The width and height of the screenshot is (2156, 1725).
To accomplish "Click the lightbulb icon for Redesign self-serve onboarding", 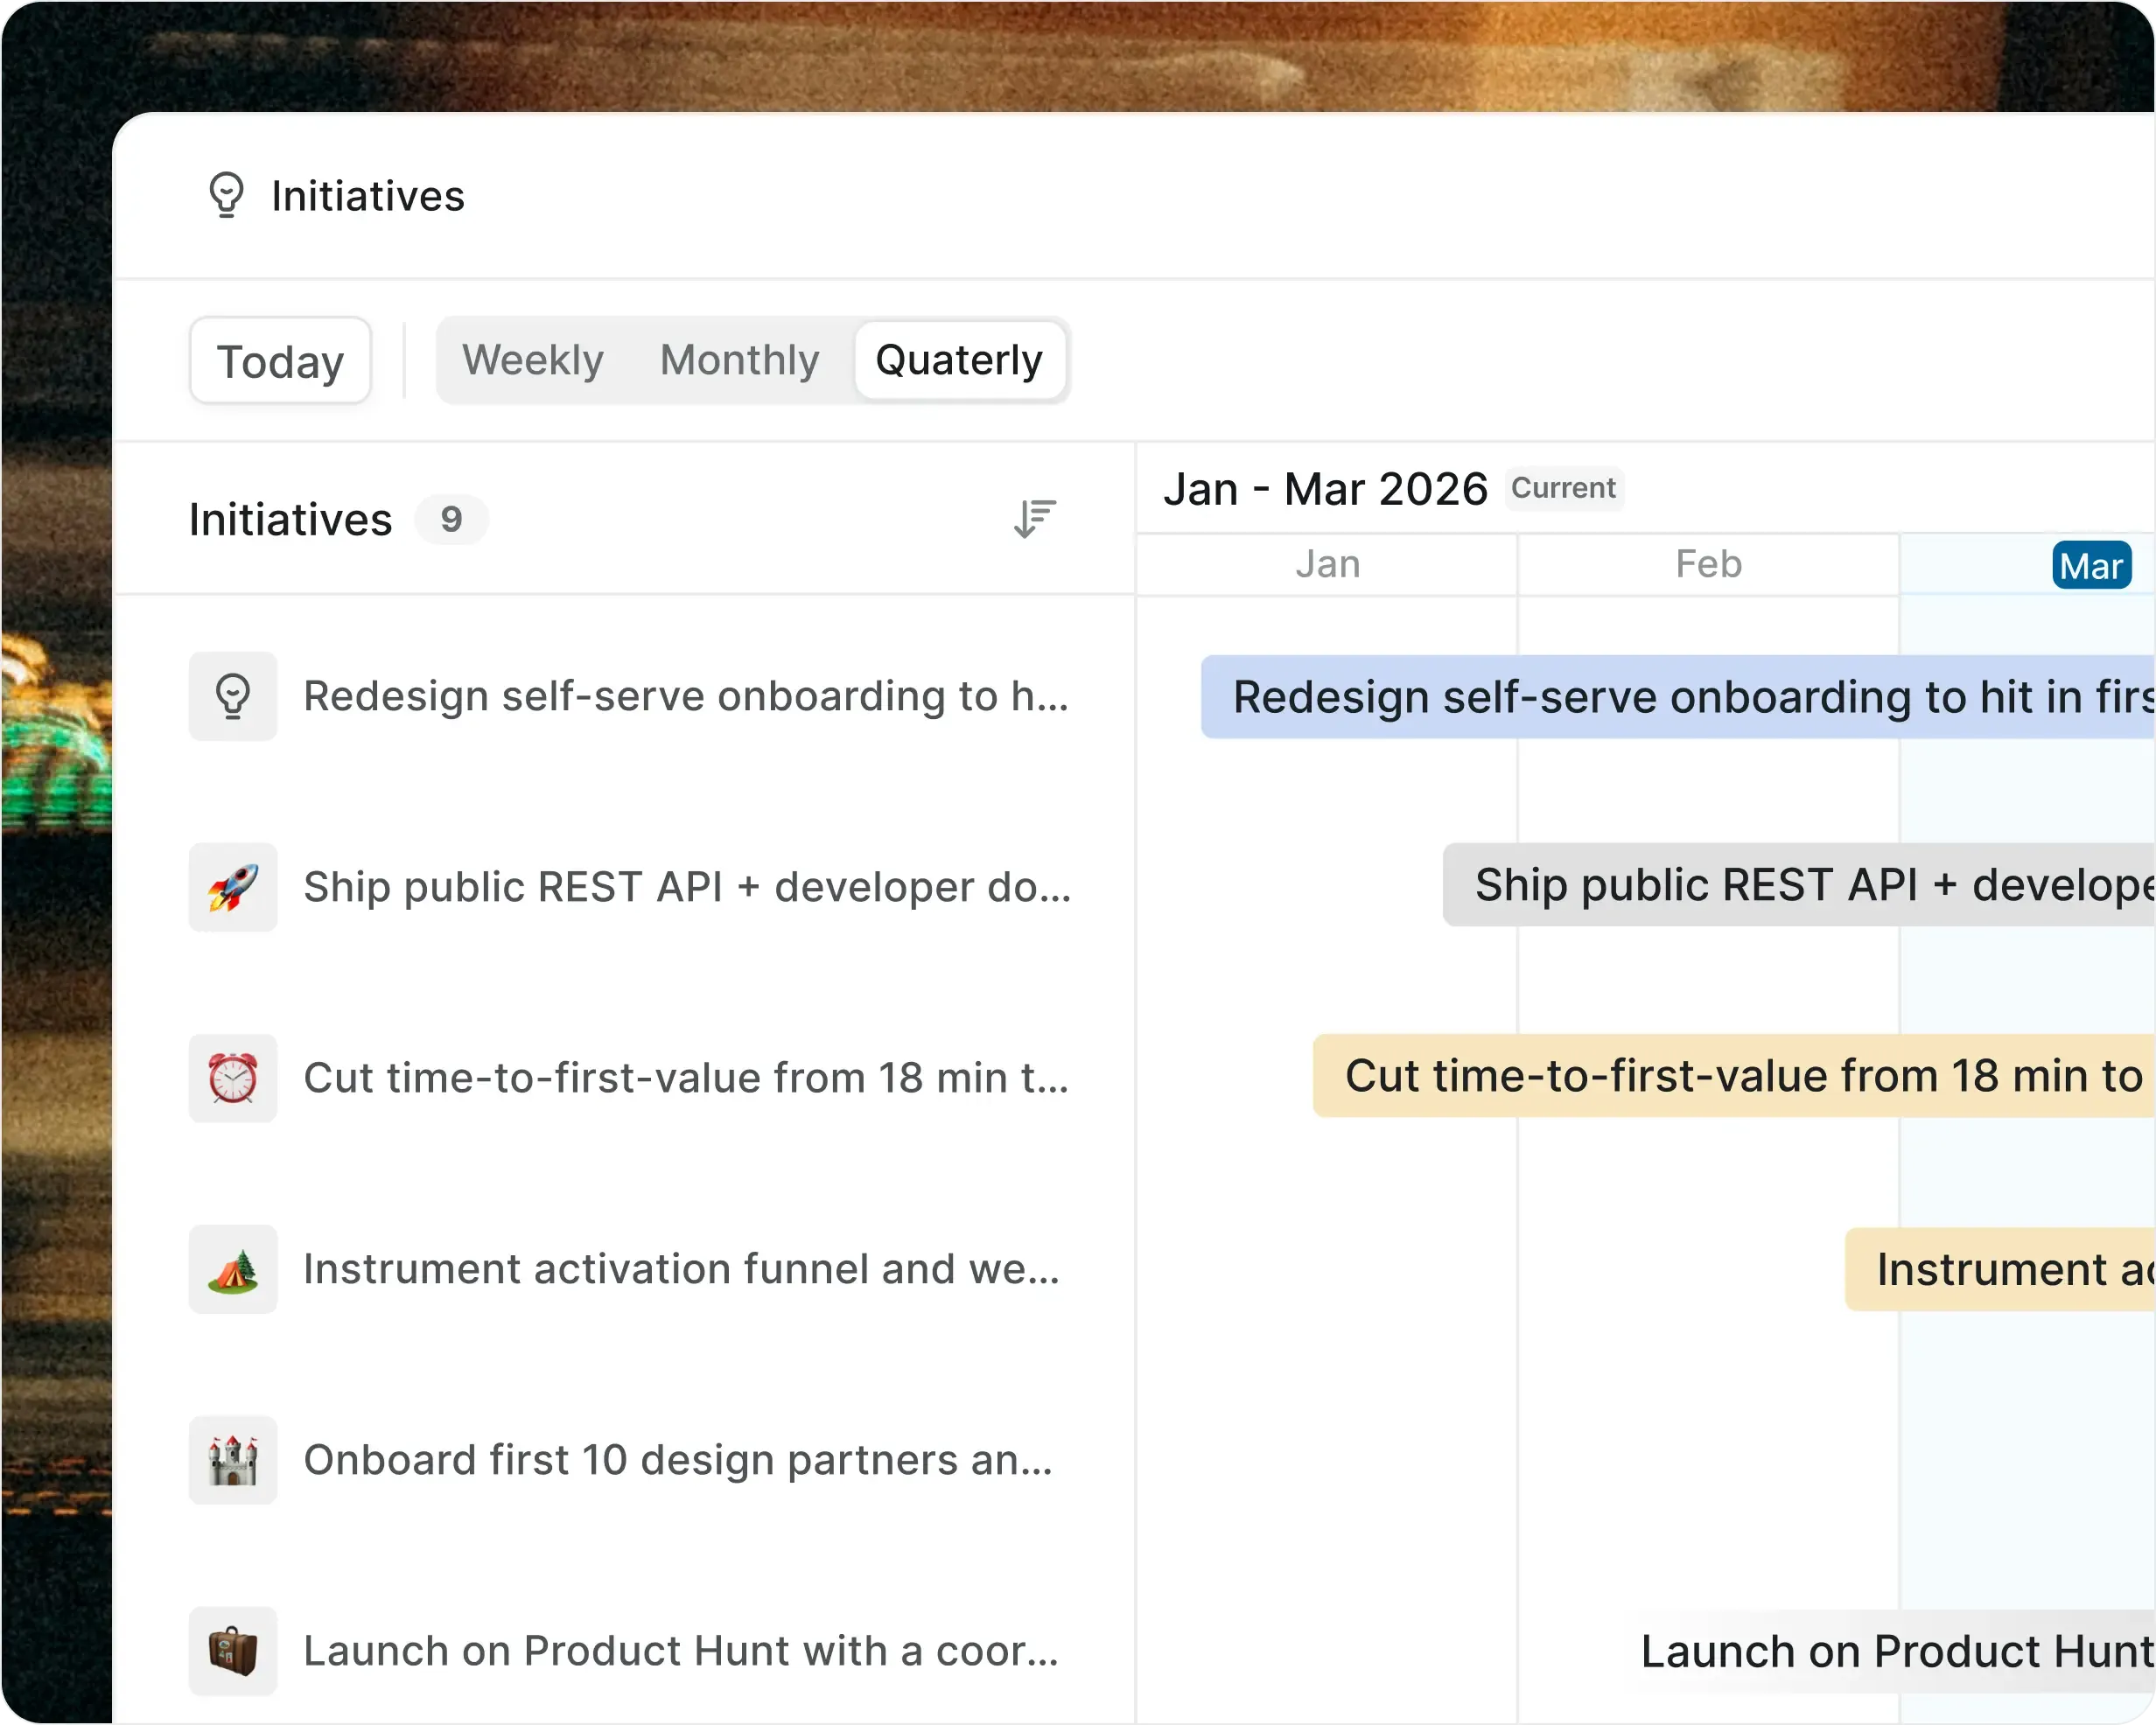I will (233, 697).
